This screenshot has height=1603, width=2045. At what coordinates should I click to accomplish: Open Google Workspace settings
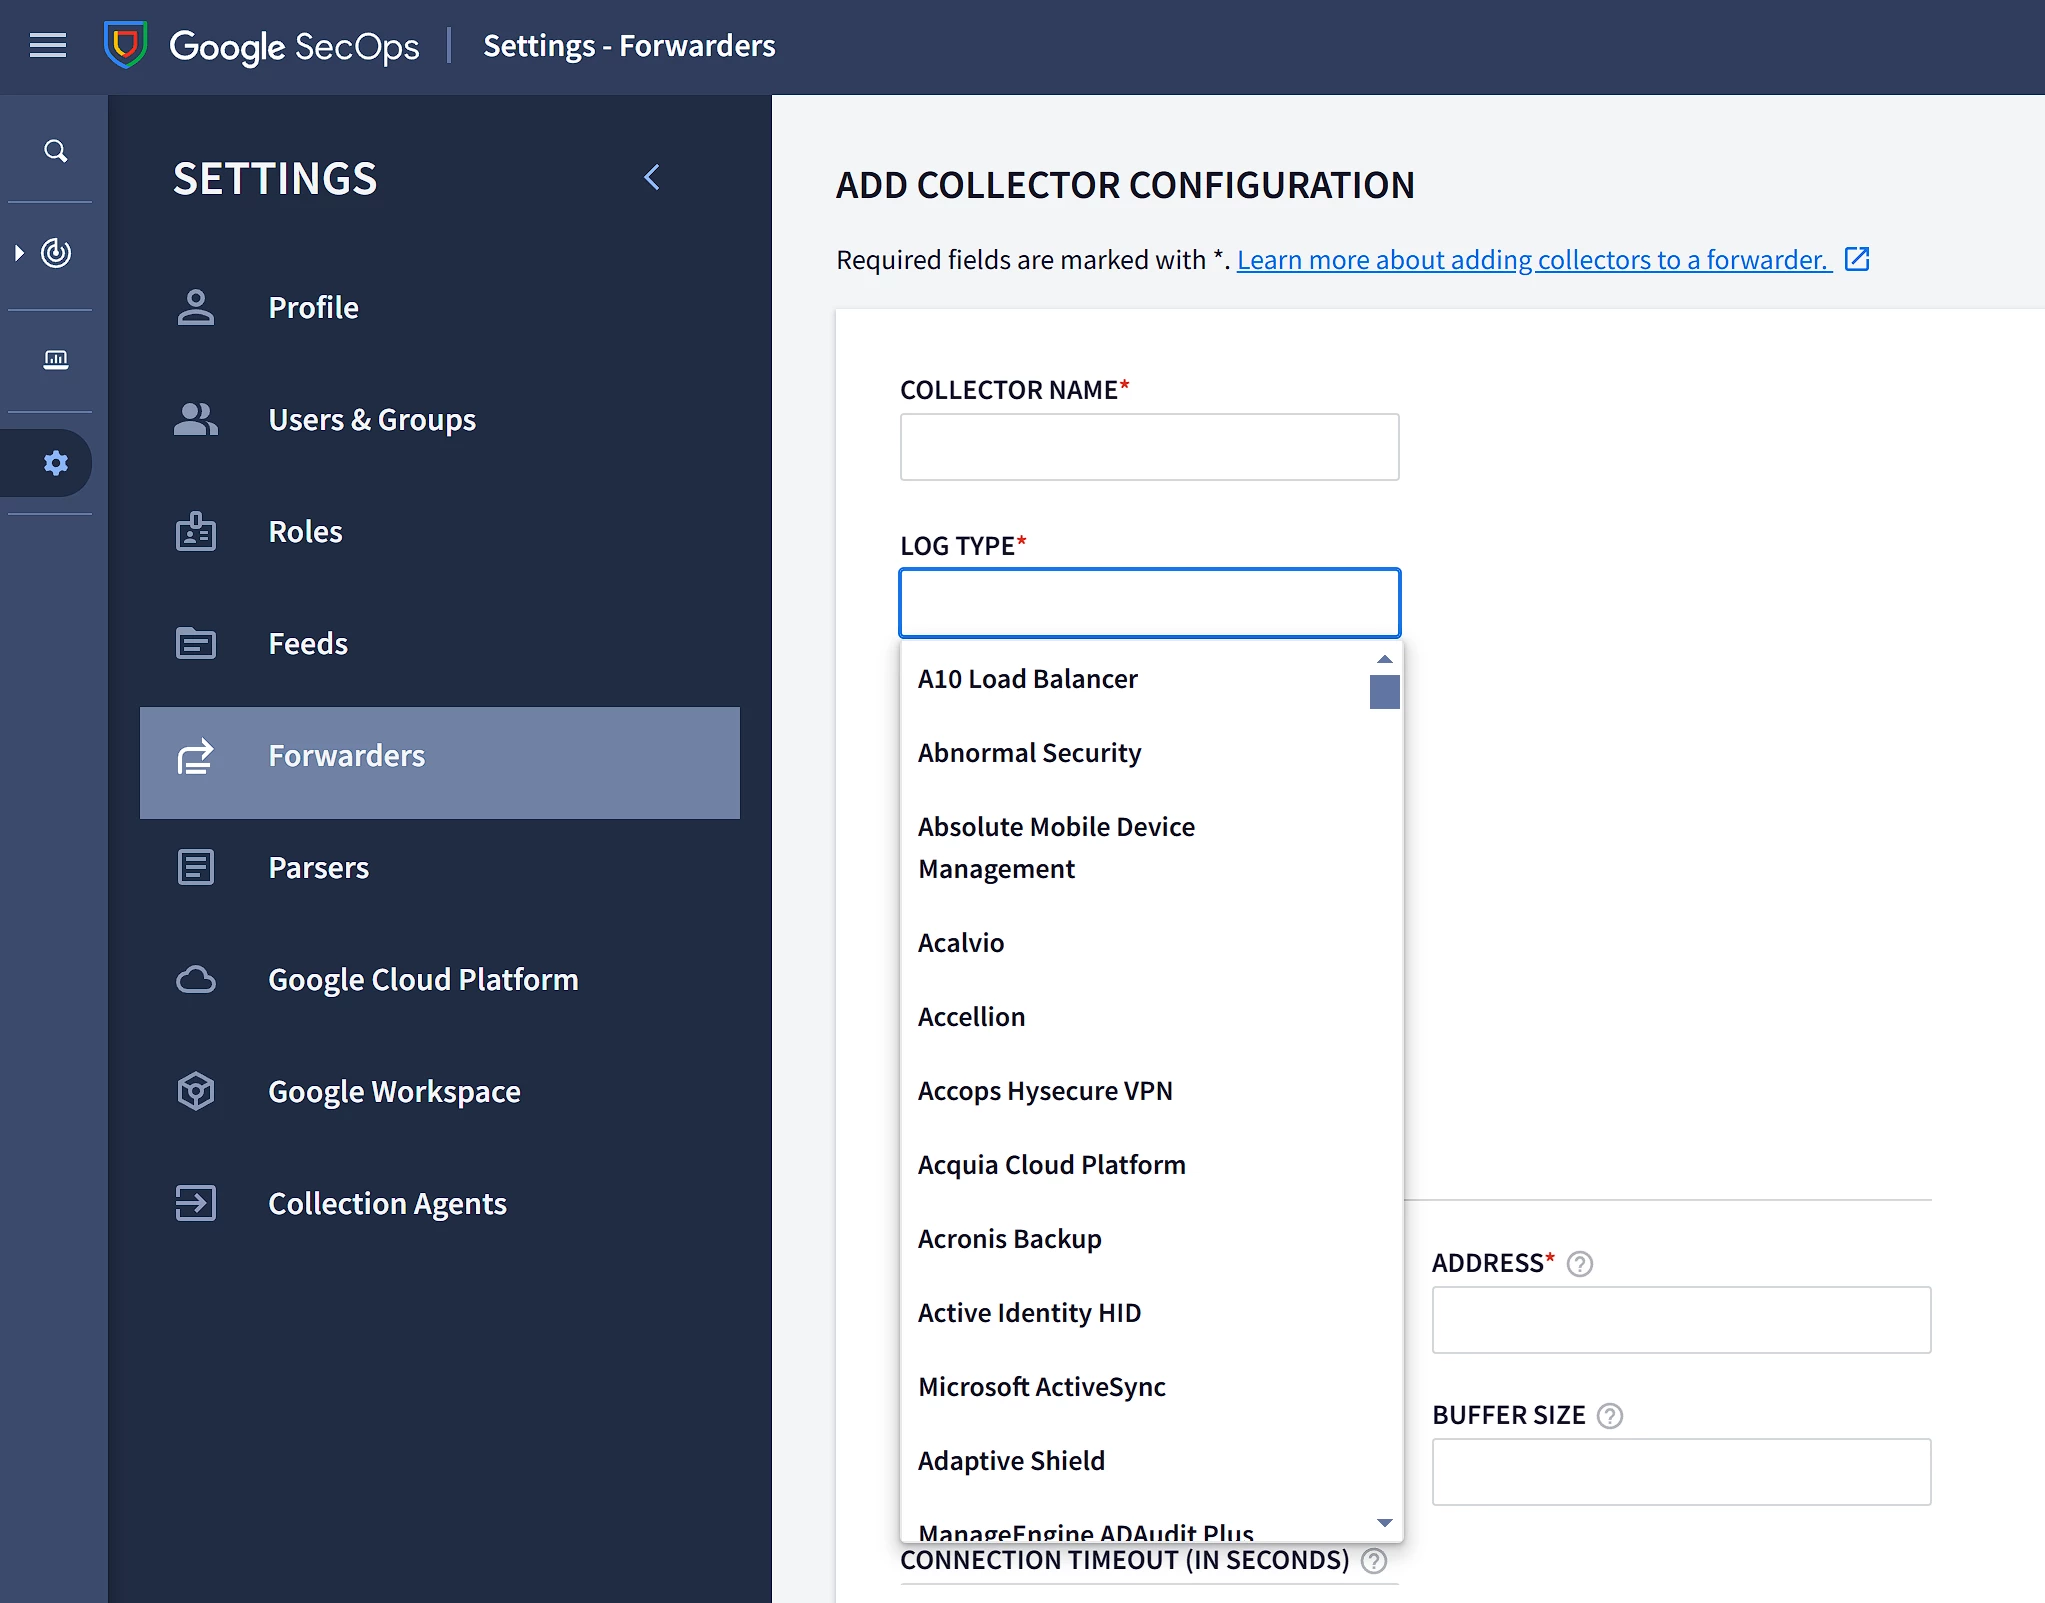[440, 1091]
